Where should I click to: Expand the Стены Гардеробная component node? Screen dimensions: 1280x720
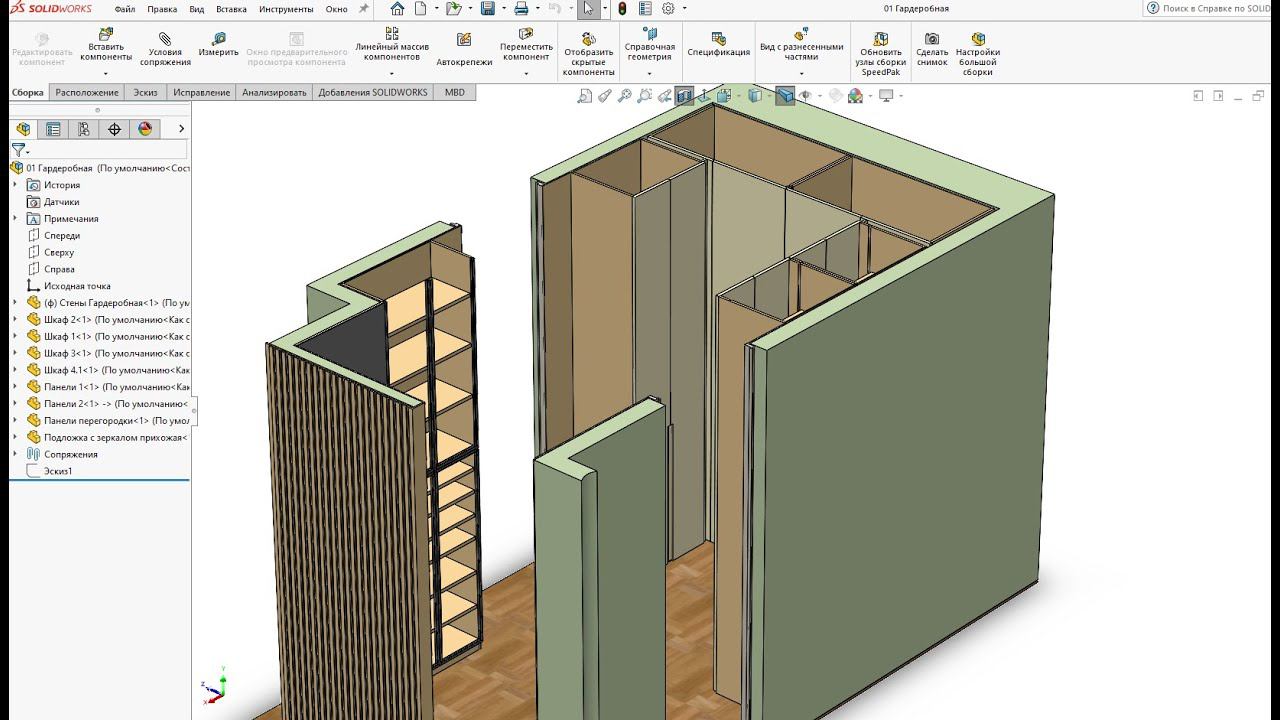(15, 303)
